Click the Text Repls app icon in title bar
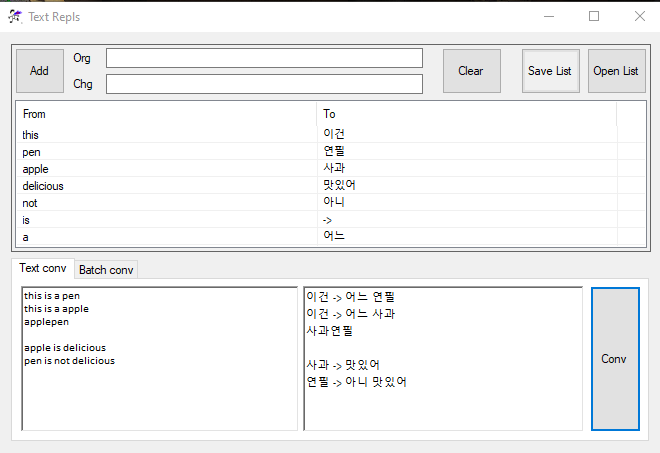 tap(15, 17)
